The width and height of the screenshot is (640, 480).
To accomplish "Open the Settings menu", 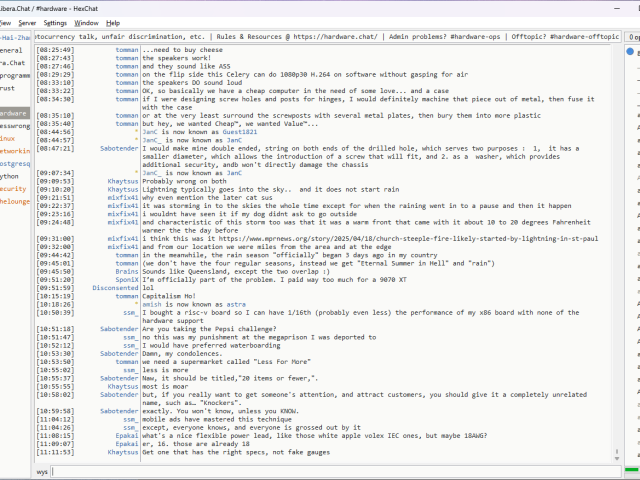I will pyautogui.click(x=55, y=22).
